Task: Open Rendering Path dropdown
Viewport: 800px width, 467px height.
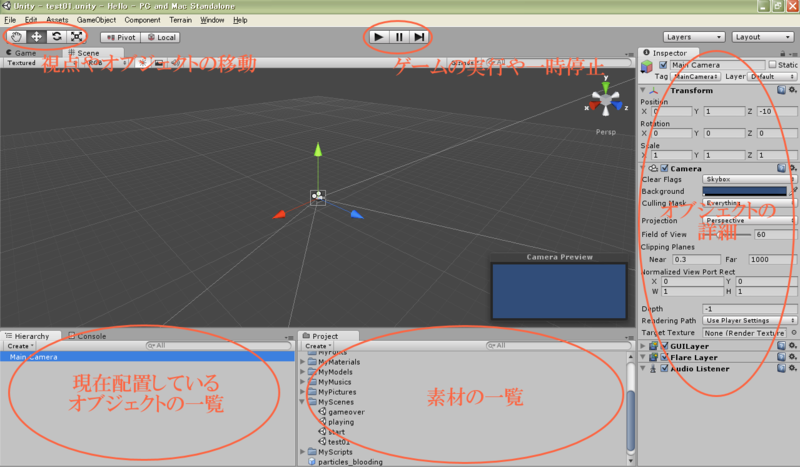Action: [x=749, y=321]
